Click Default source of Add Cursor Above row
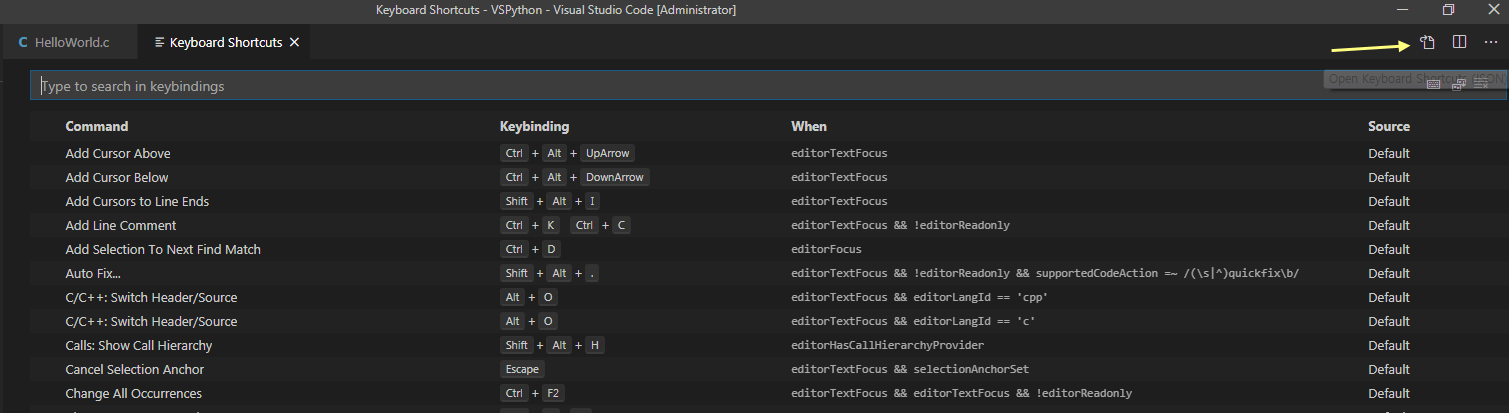The image size is (1509, 413). (1389, 153)
